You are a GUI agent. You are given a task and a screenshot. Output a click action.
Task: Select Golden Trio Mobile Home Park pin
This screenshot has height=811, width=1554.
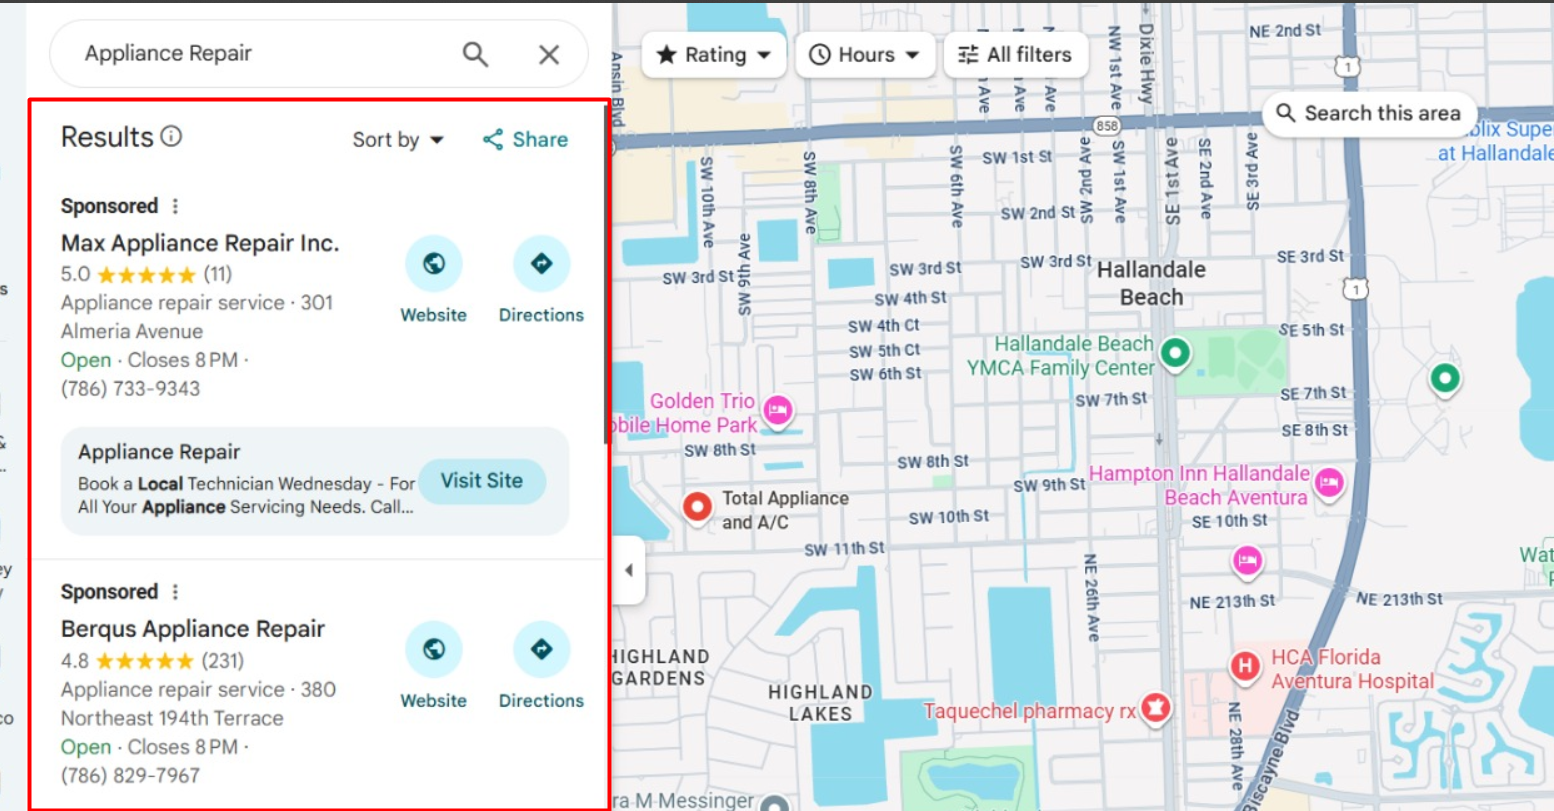pos(778,409)
